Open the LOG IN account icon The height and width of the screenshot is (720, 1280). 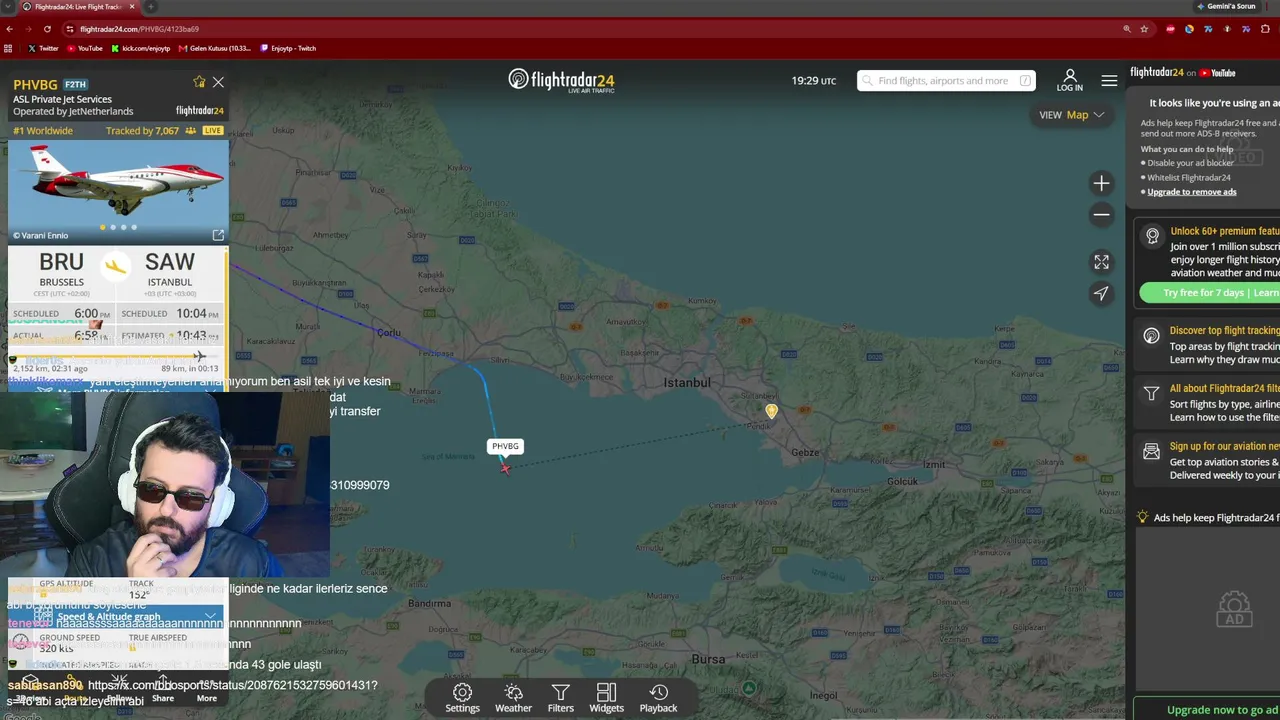pyautogui.click(x=1069, y=80)
